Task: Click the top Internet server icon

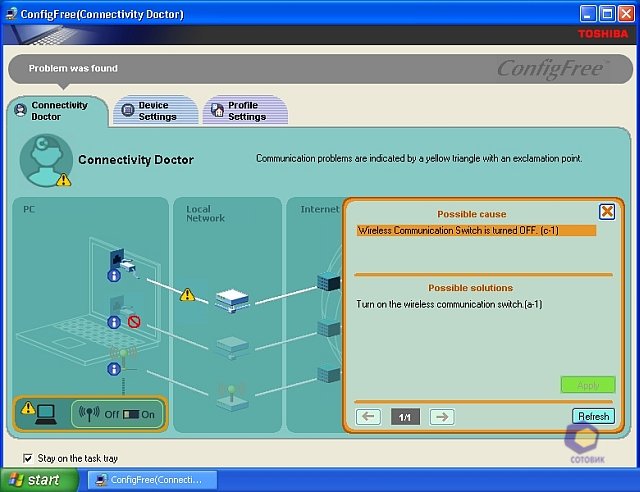Action: click(x=327, y=282)
